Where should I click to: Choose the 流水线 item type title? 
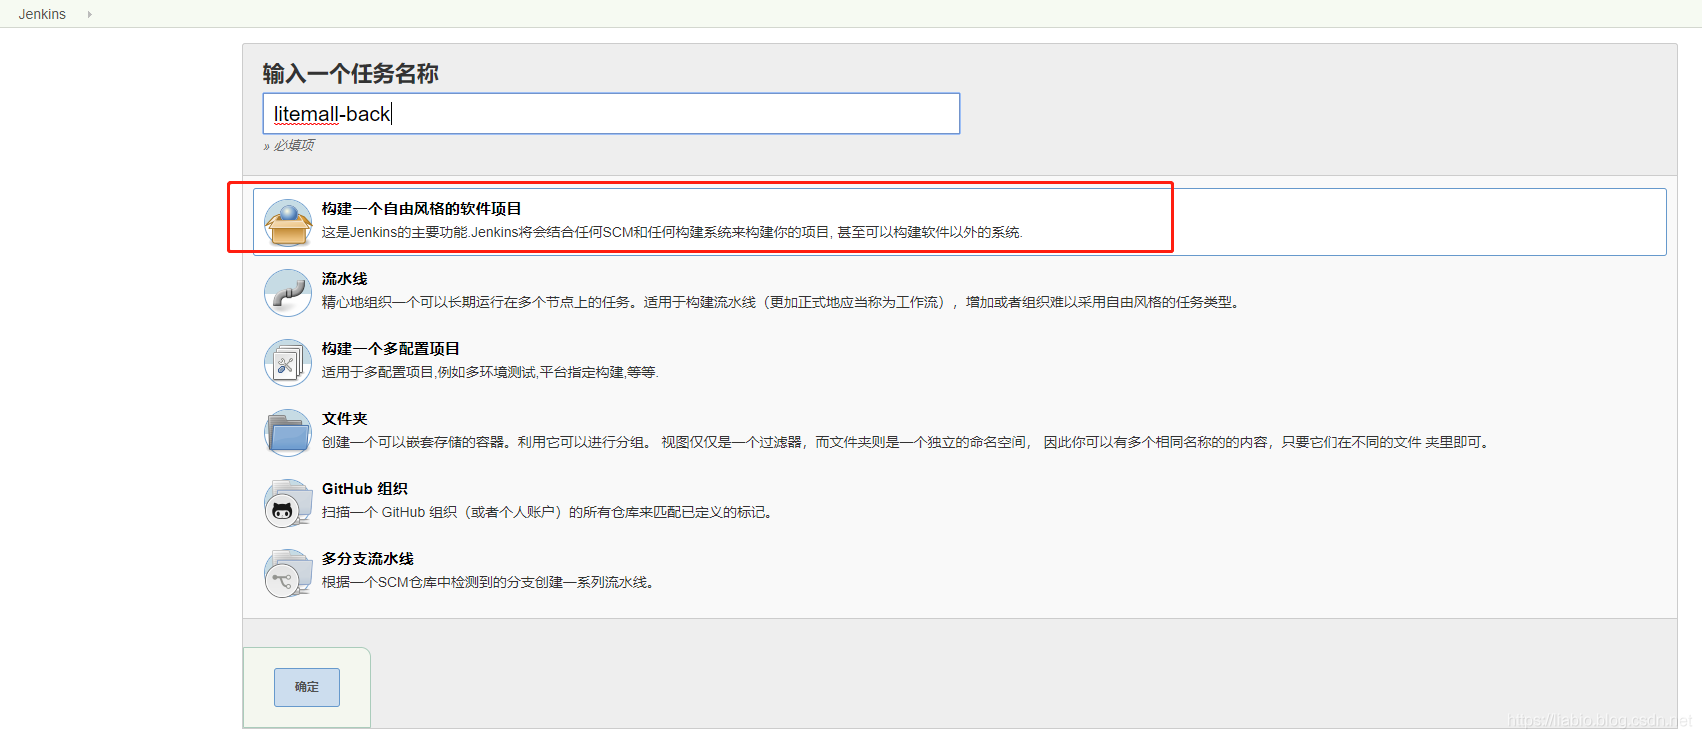coord(345,279)
